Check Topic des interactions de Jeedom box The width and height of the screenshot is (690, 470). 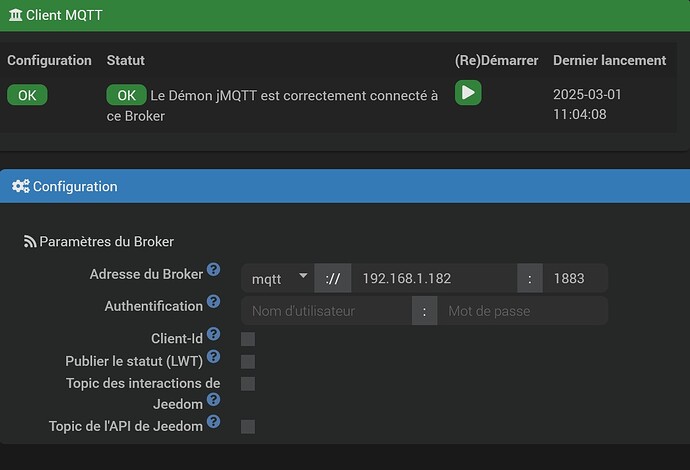coord(248,383)
